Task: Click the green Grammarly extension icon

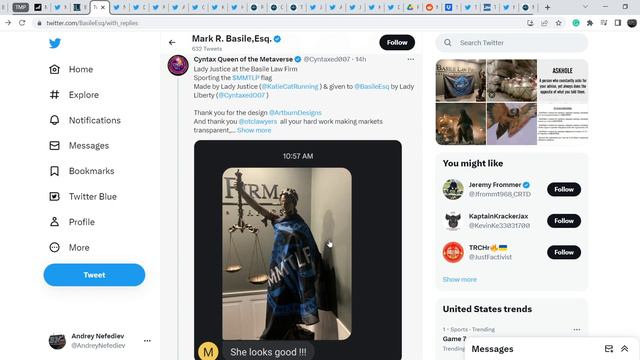Action: click(576, 23)
